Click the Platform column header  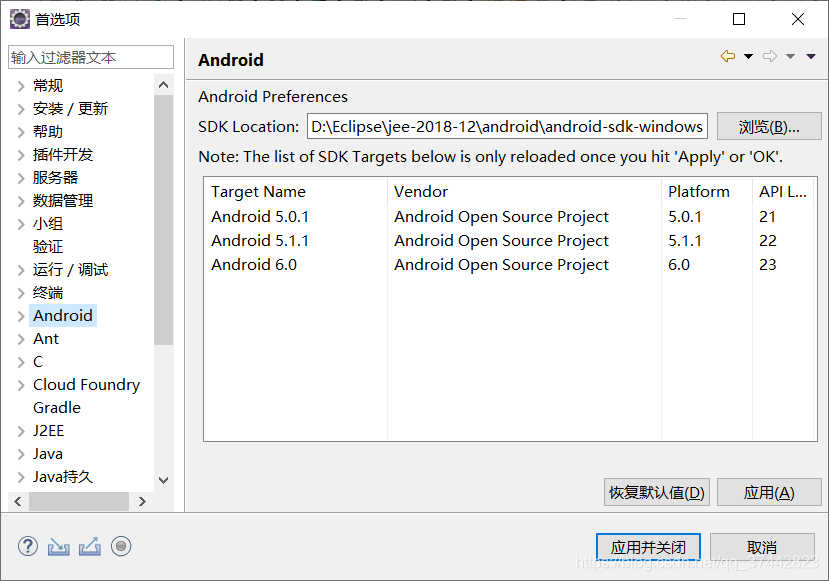706,191
